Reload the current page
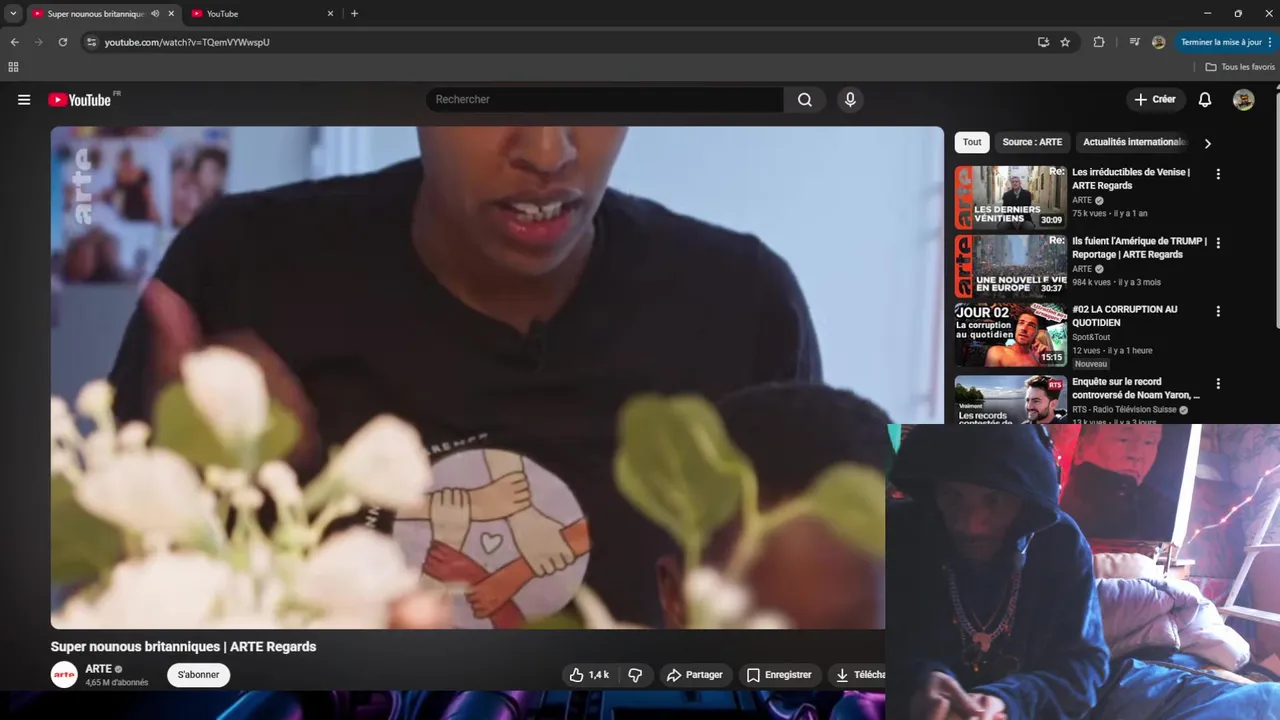 tap(62, 42)
